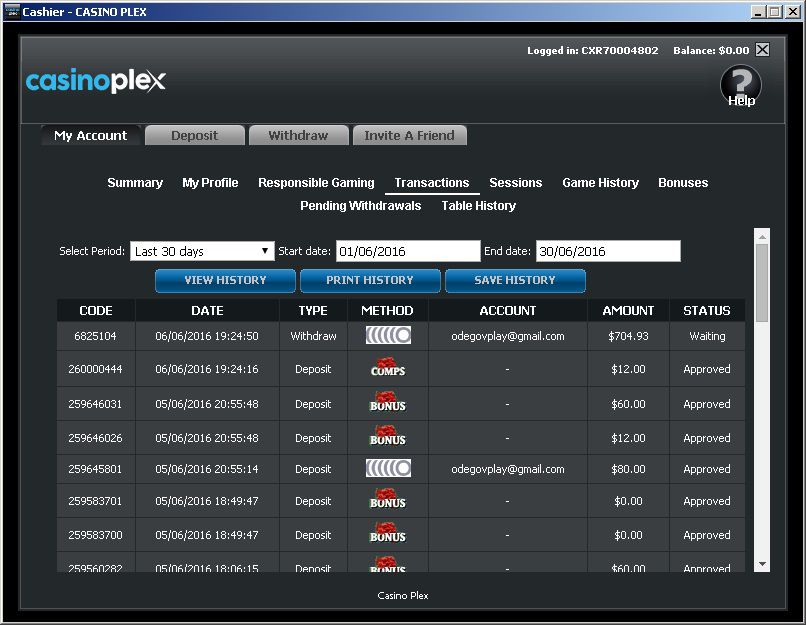This screenshot has width=806, height=625.
Task: Click BONUS icon in row 259583700
Action: [388, 533]
